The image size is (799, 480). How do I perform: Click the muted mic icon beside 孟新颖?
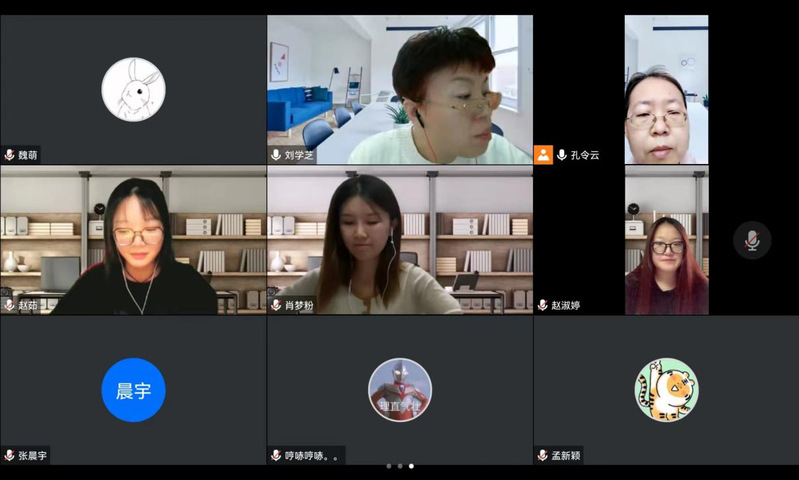[542, 455]
